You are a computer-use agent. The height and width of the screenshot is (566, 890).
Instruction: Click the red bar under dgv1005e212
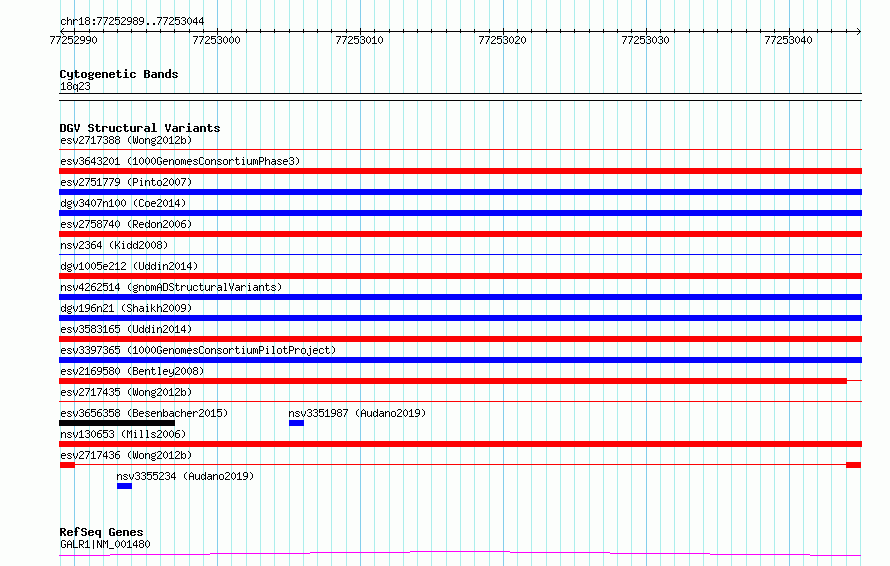click(460, 276)
